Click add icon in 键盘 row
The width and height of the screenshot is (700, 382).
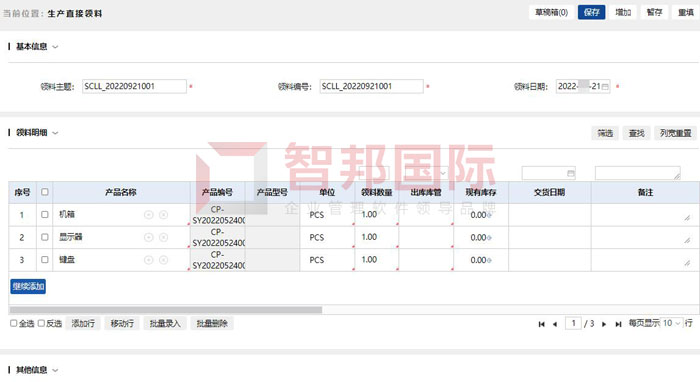coord(149,260)
